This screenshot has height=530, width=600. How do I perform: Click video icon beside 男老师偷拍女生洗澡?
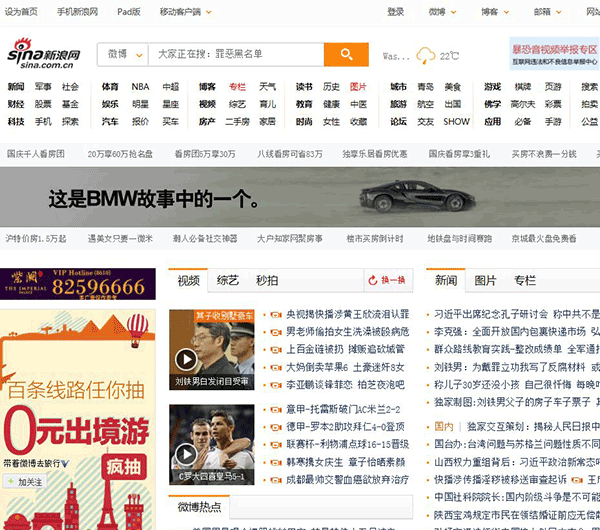coord(276,332)
